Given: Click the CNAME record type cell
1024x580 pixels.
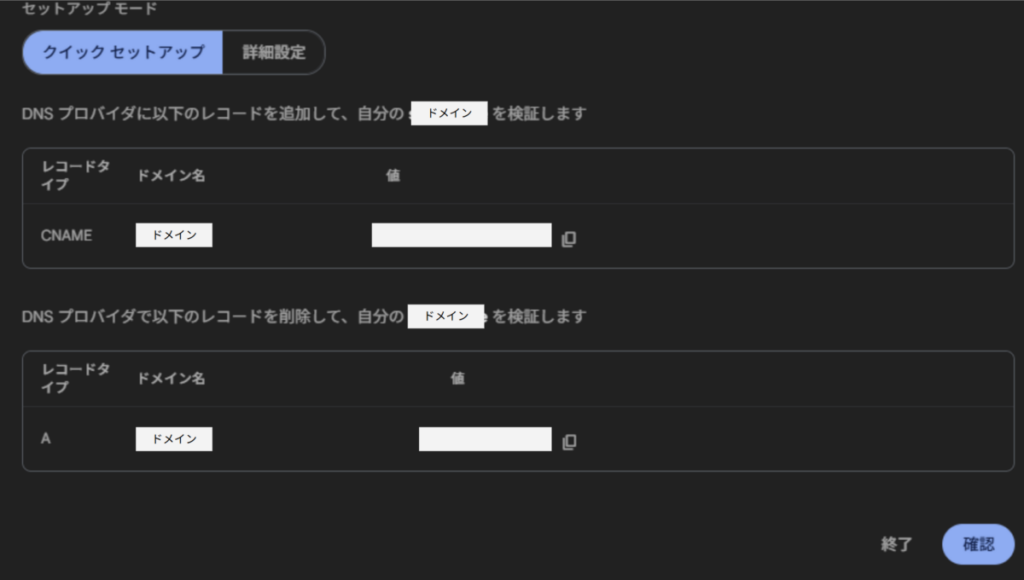Looking at the screenshot, I should (66, 236).
